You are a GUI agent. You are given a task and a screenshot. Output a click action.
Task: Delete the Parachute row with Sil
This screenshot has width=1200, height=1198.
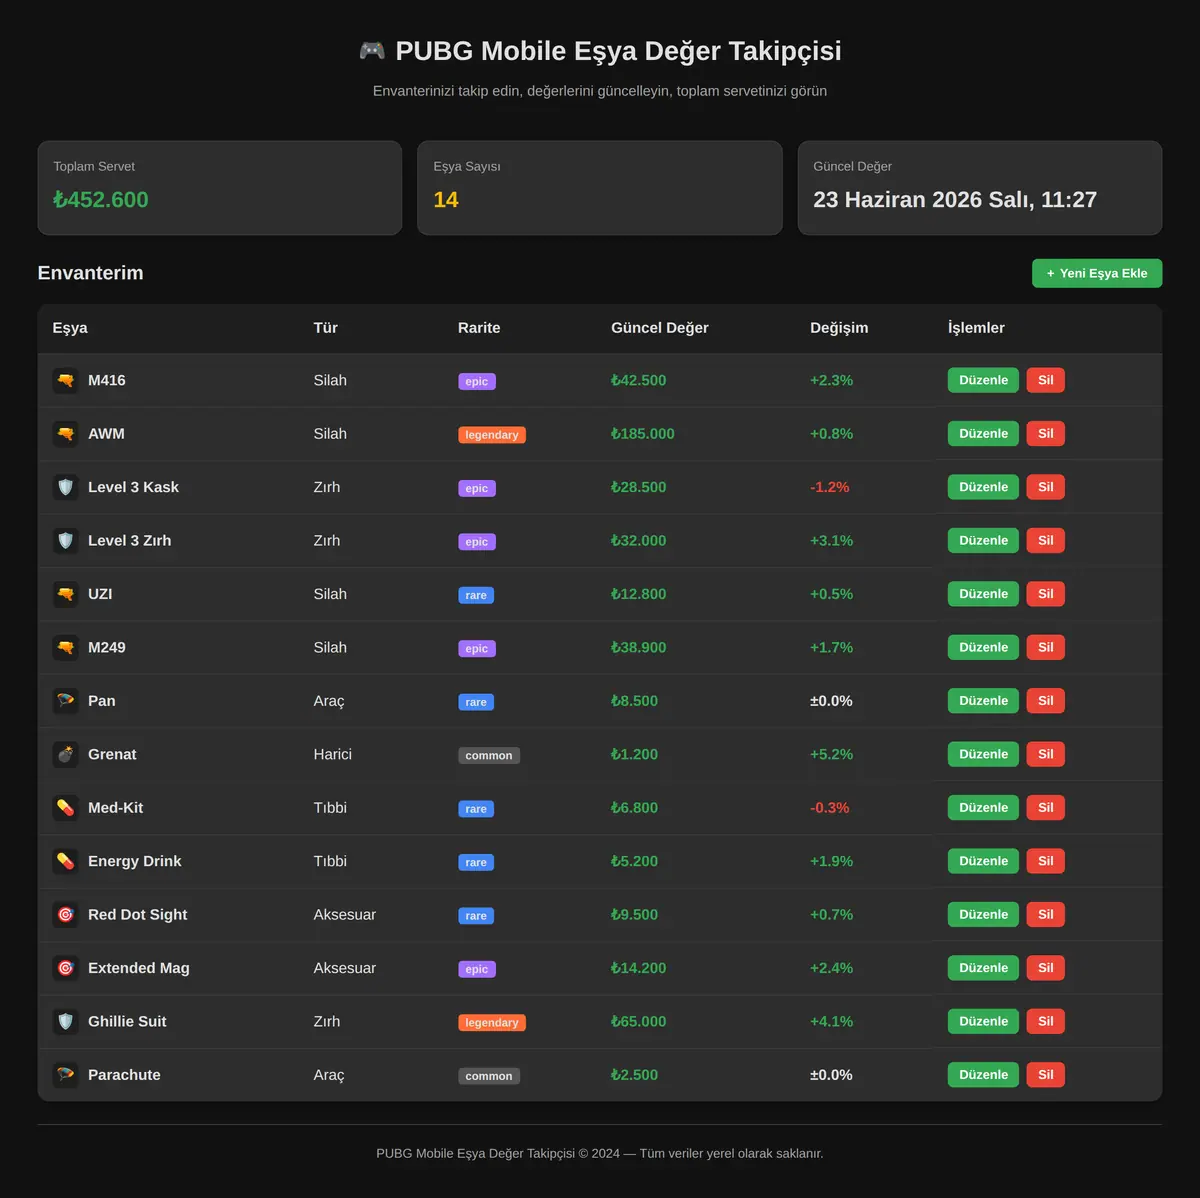1045,1075
